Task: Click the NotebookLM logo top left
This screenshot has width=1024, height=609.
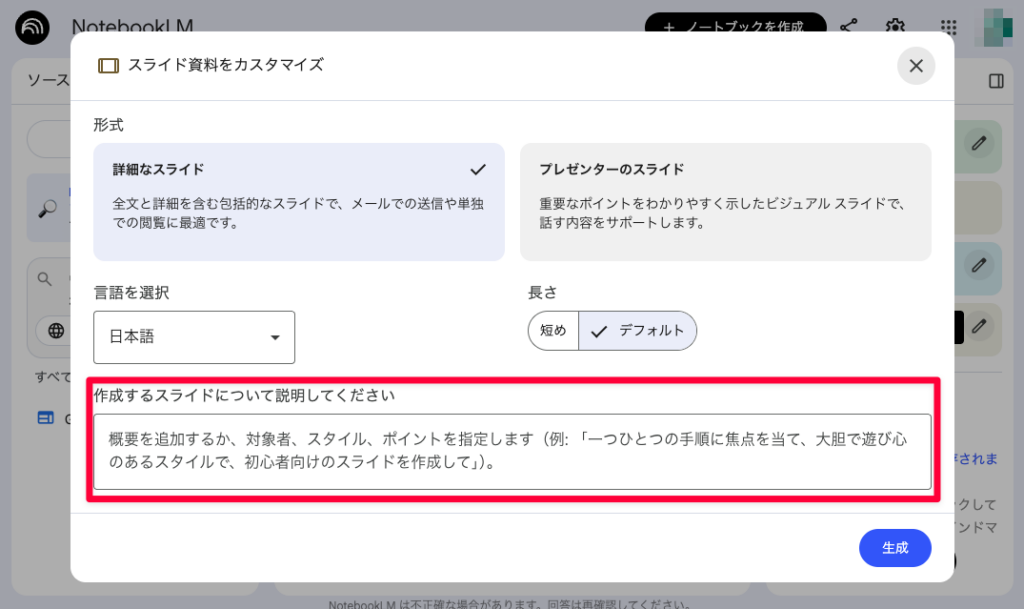Action: (33, 28)
